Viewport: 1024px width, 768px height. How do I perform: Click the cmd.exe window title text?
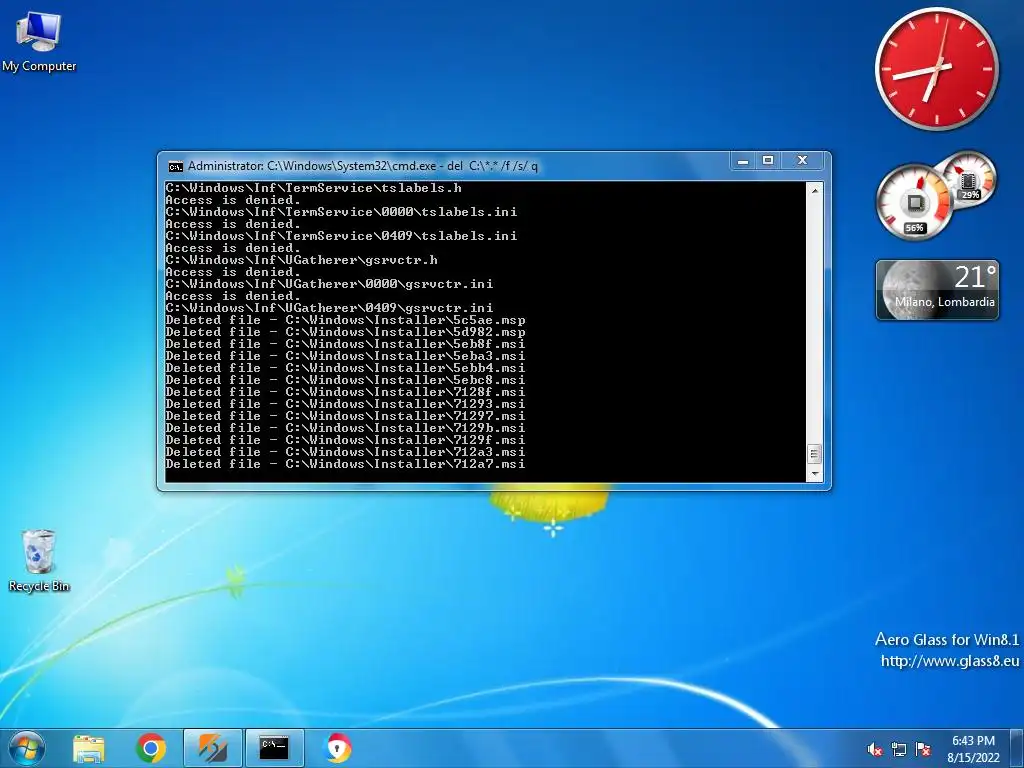(363, 166)
